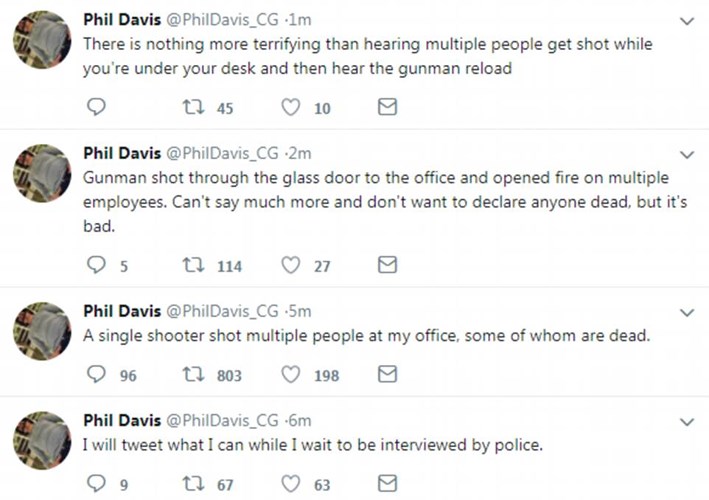Screen dimensions: 709x500
Task: Like the tweet with 10 likes
Action: coord(292,108)
